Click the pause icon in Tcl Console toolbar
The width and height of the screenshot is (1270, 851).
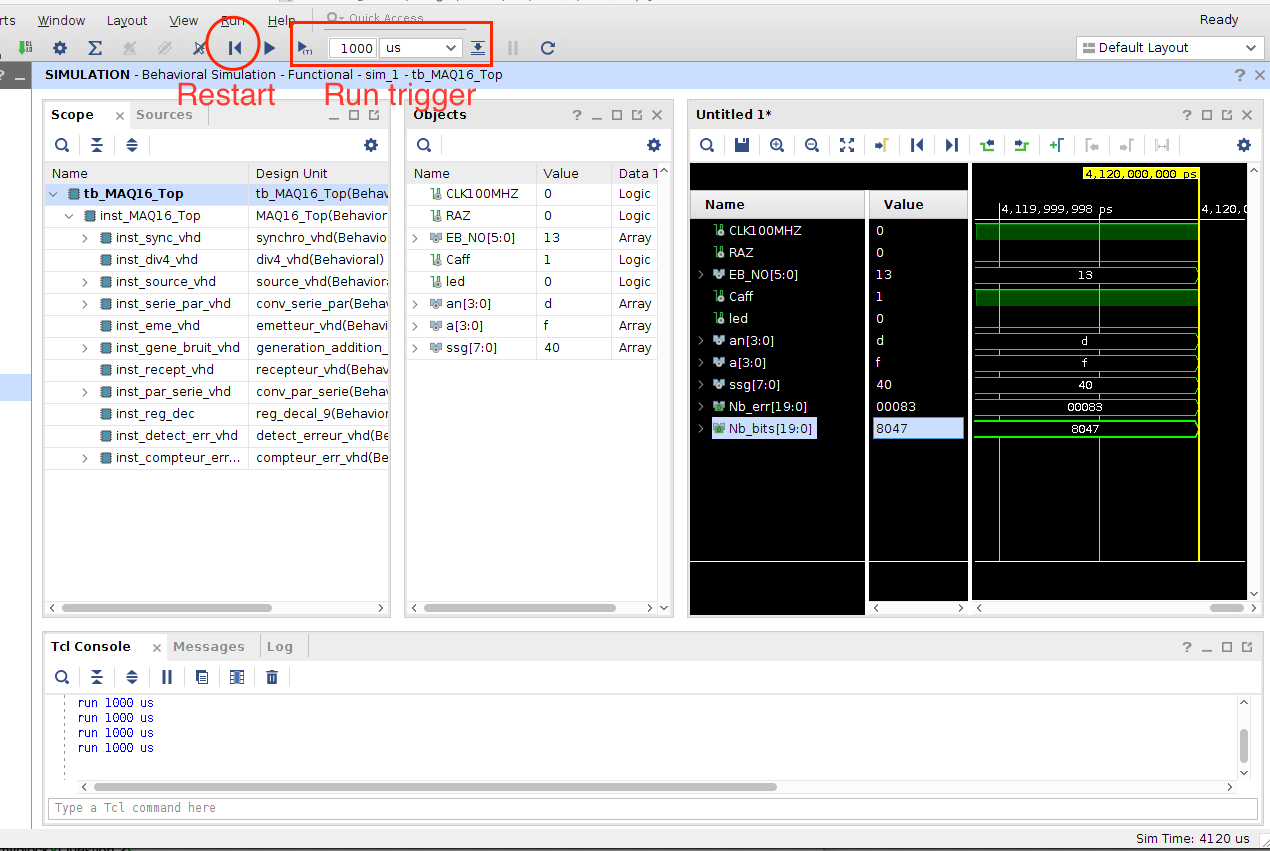point(167,677)
